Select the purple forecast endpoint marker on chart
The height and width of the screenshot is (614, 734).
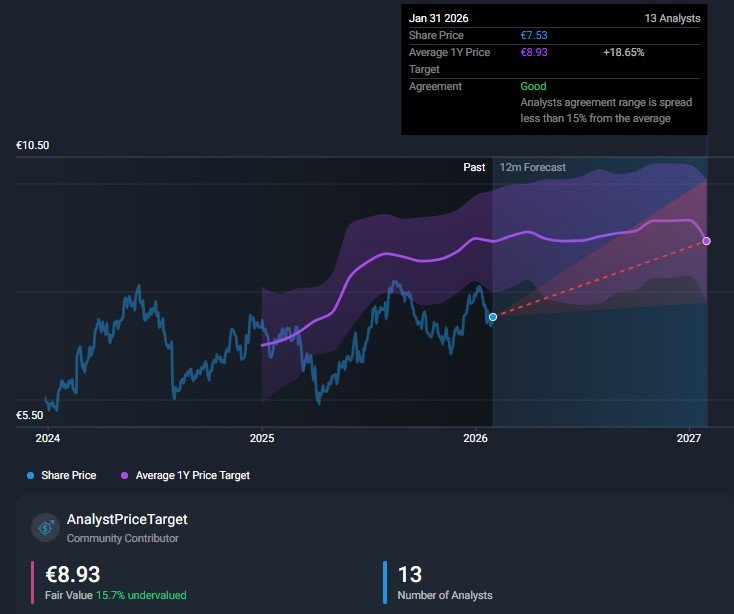click(707, 241)
